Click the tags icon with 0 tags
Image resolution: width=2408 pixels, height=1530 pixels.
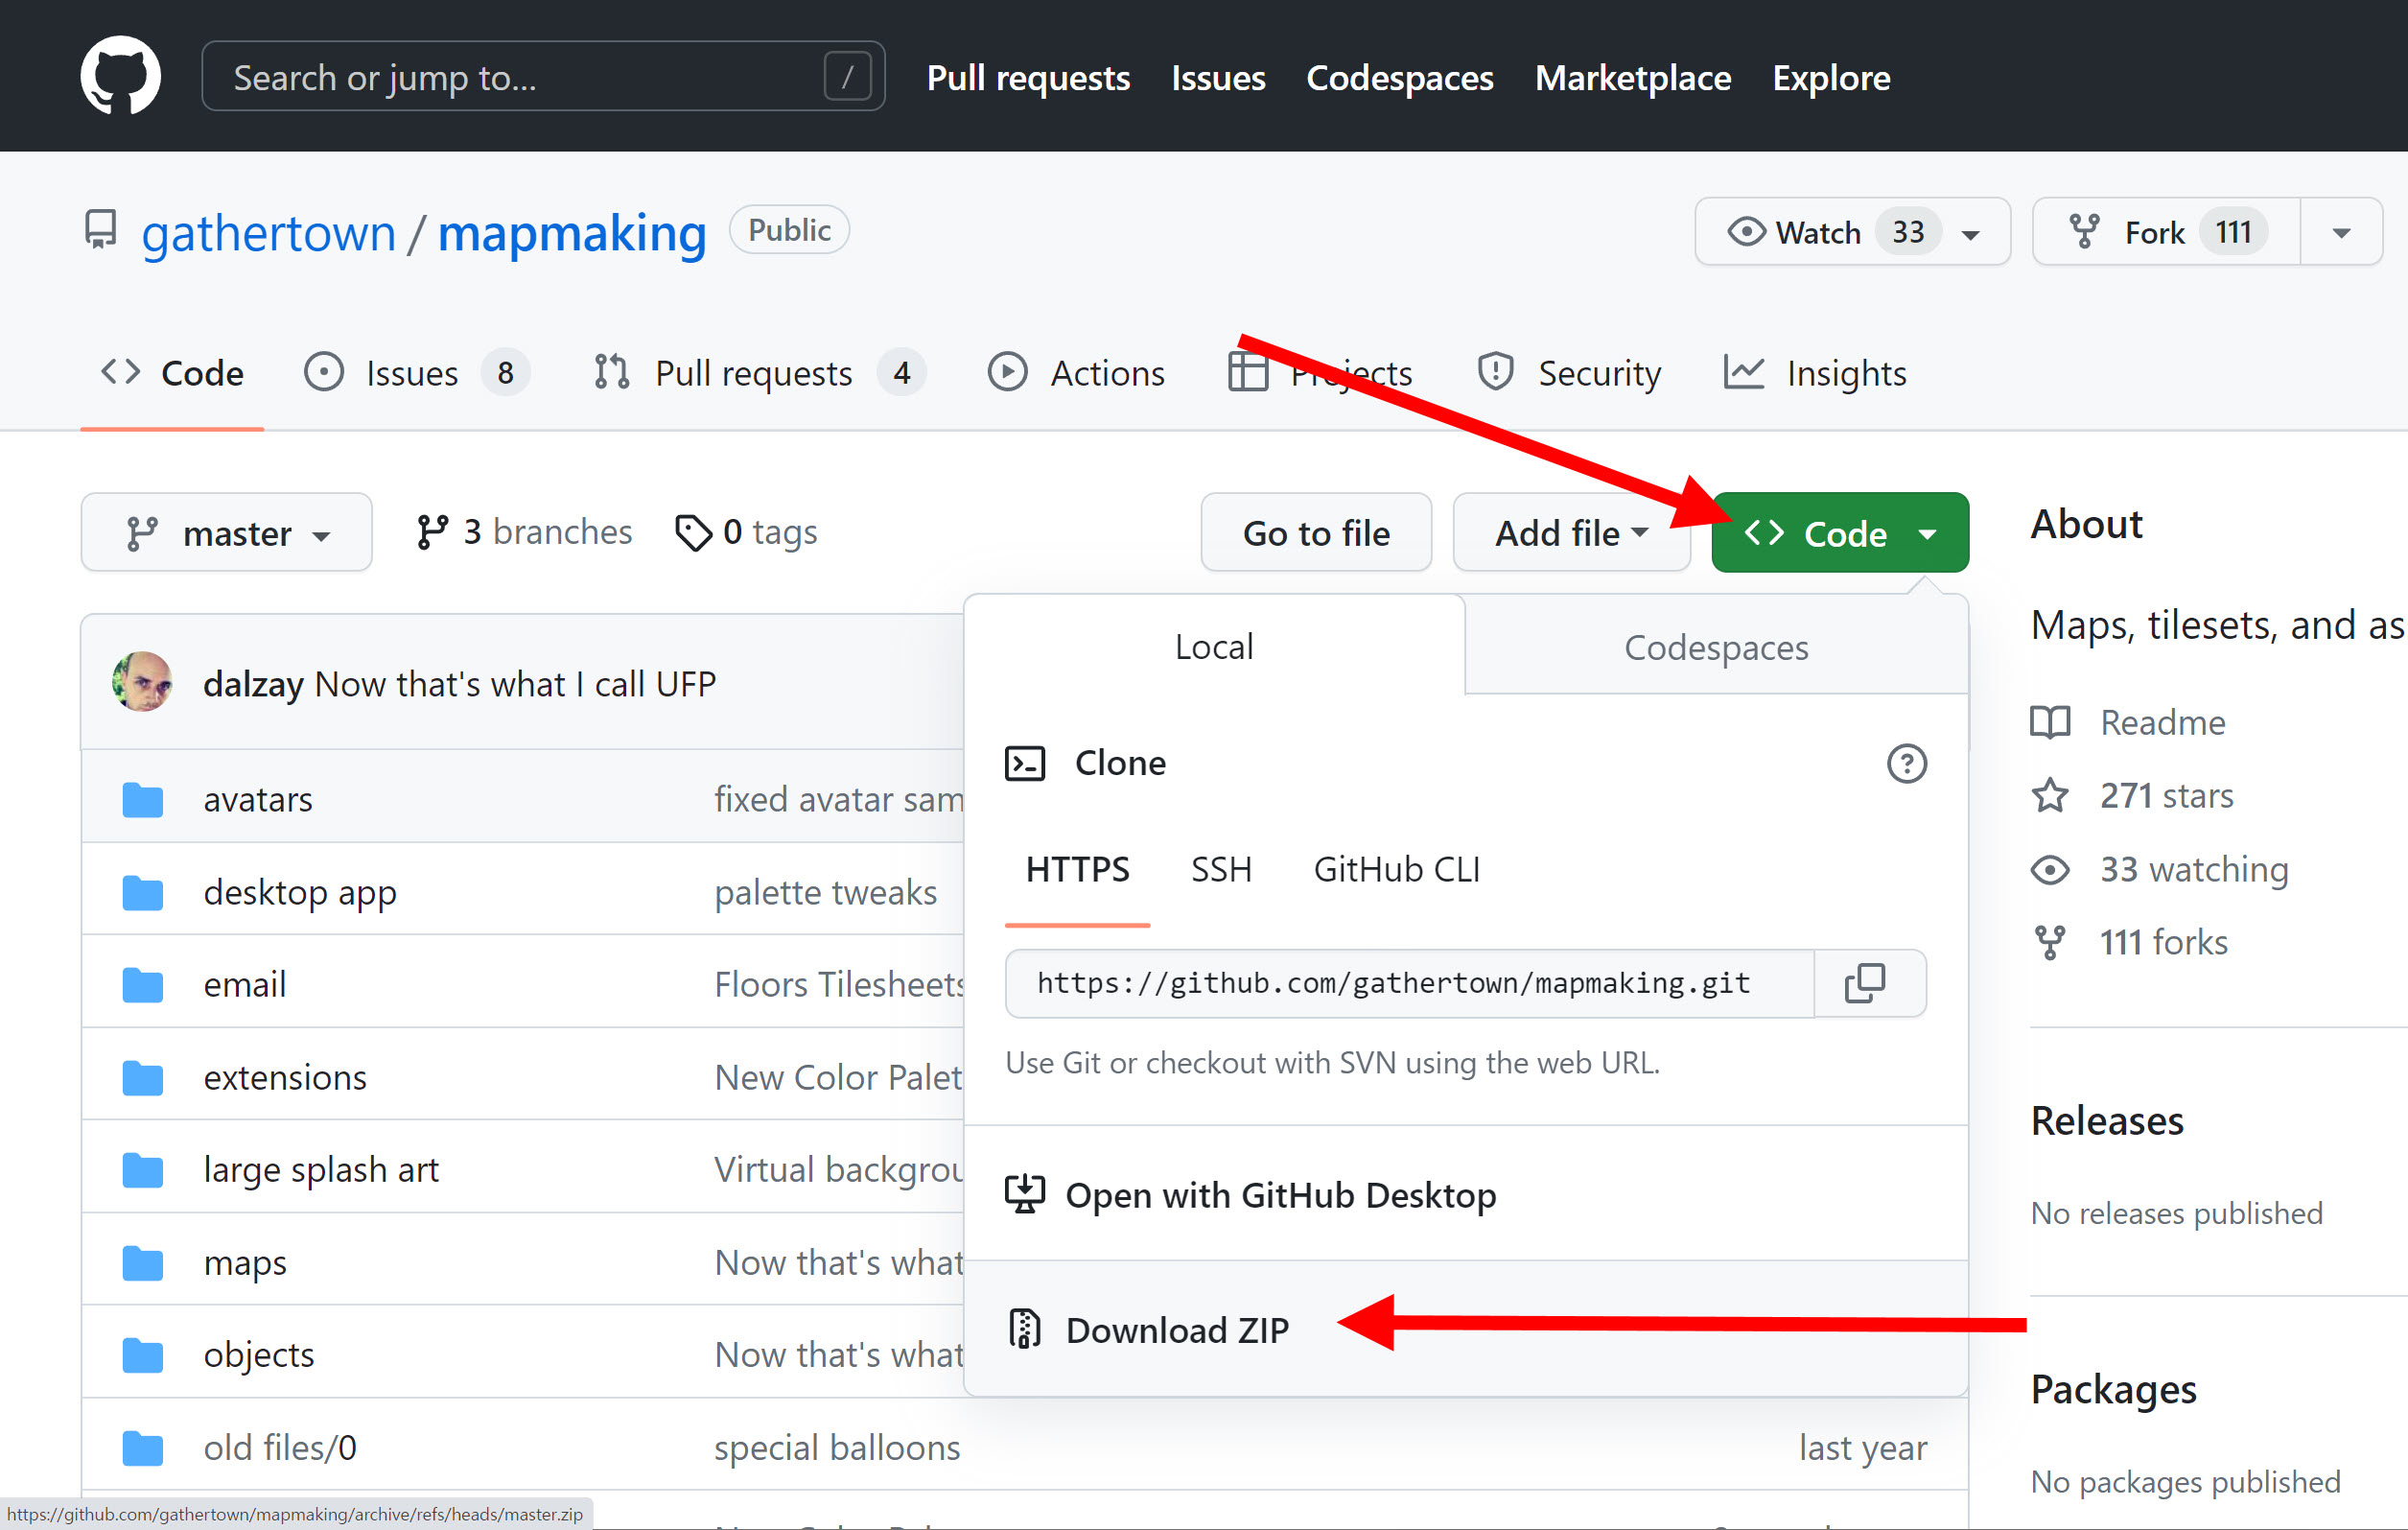click(x=693, y=532)
